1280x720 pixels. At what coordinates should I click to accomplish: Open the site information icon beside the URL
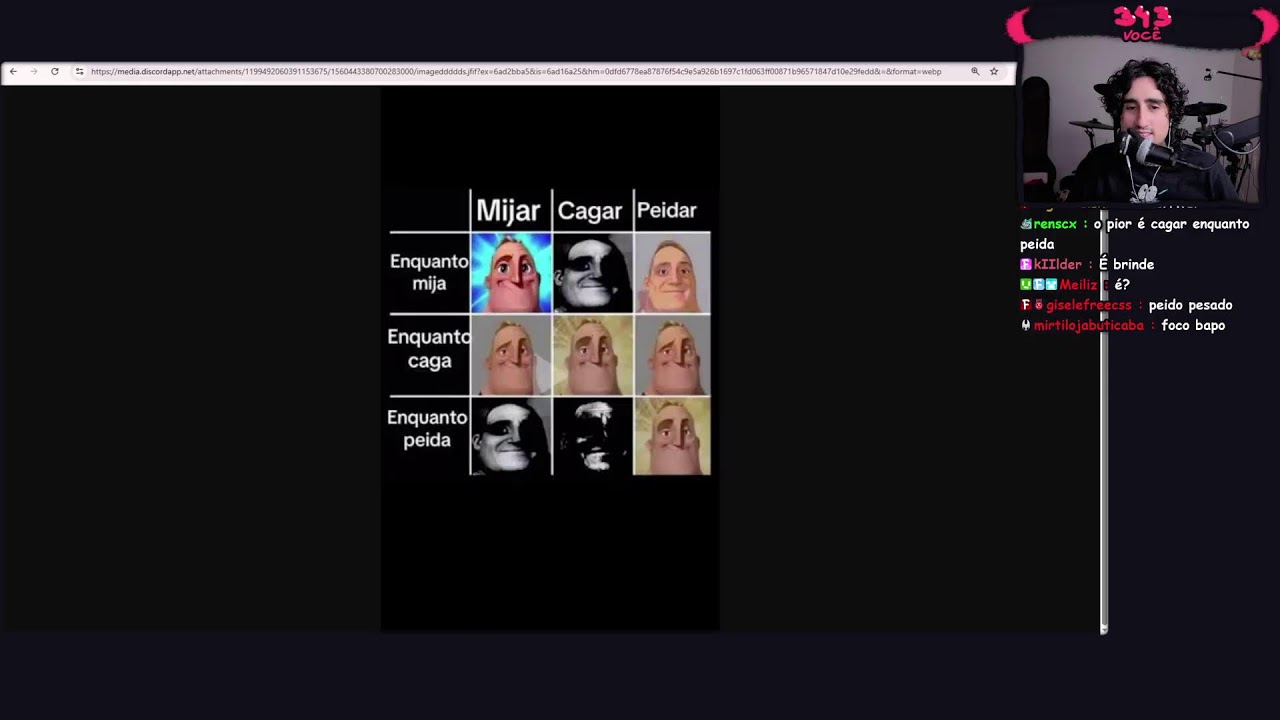pos(79,72)
